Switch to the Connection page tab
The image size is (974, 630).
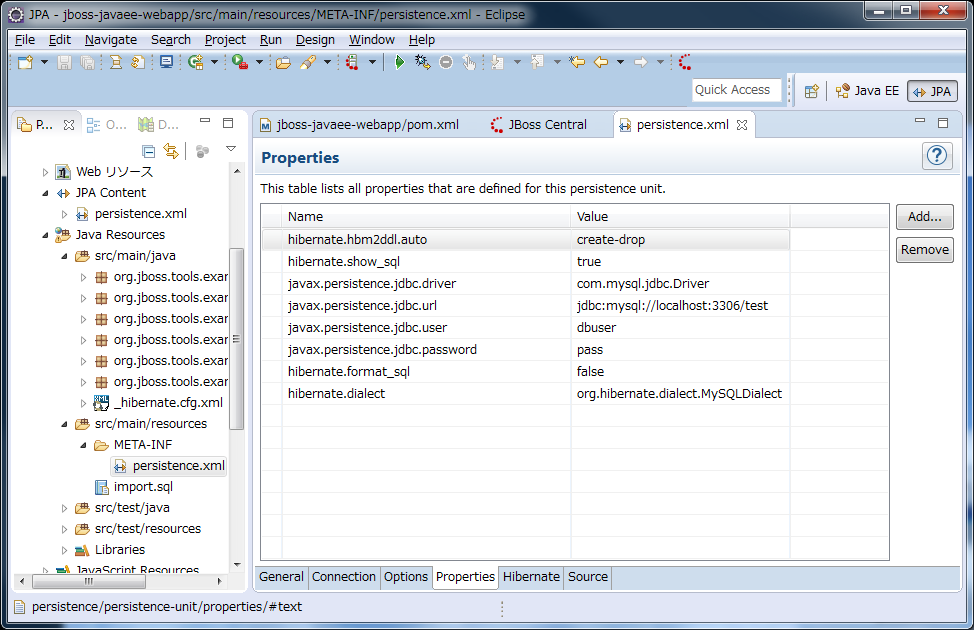coord(344,577)
